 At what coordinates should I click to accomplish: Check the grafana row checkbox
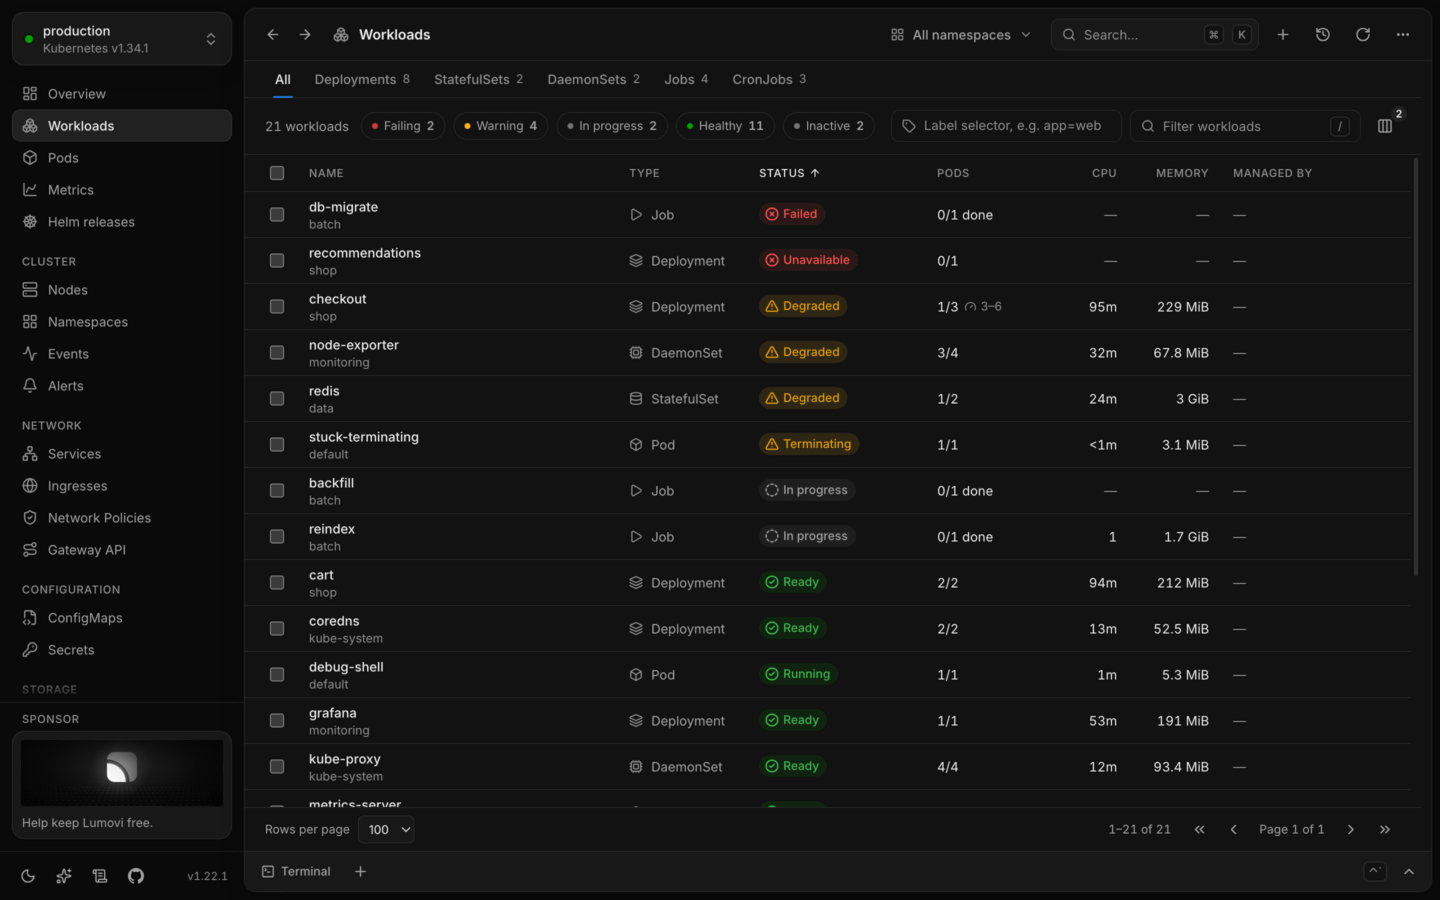click(277, 721)
